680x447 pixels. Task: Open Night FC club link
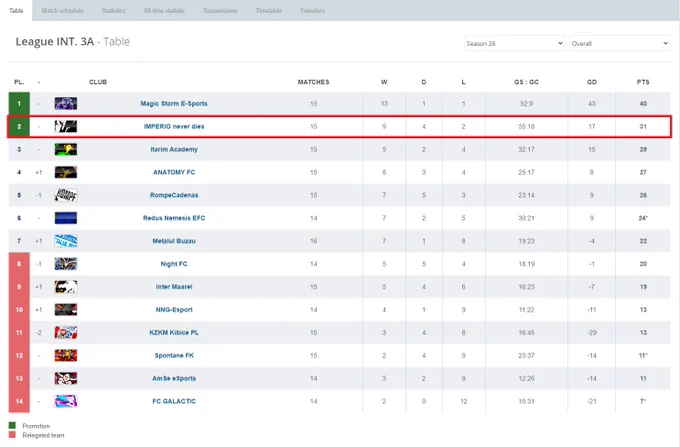pos(174,264)
